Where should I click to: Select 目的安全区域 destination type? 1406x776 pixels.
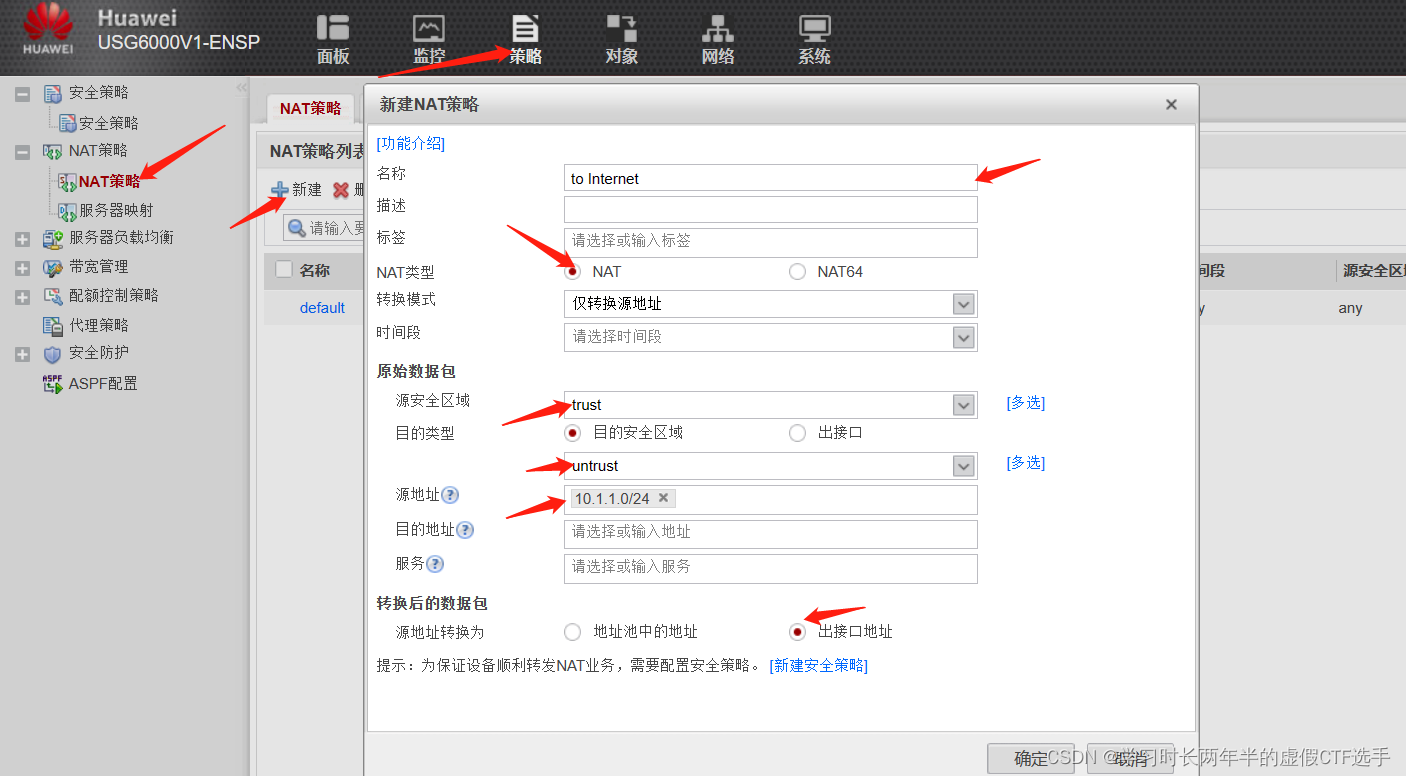573,433
